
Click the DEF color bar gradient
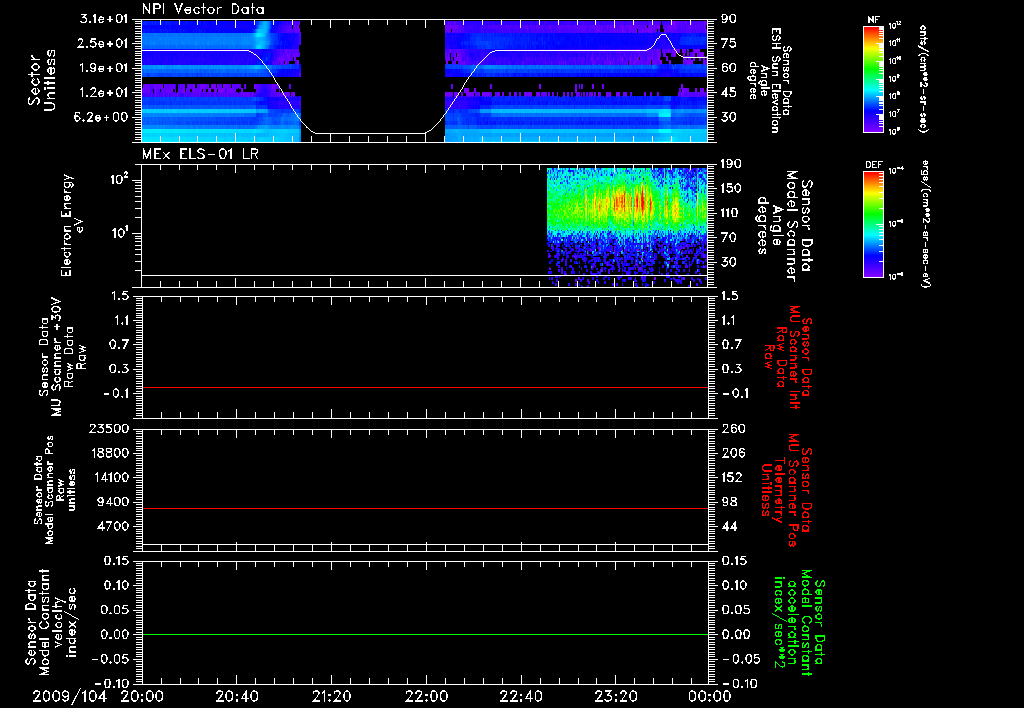tap(873, 224)
